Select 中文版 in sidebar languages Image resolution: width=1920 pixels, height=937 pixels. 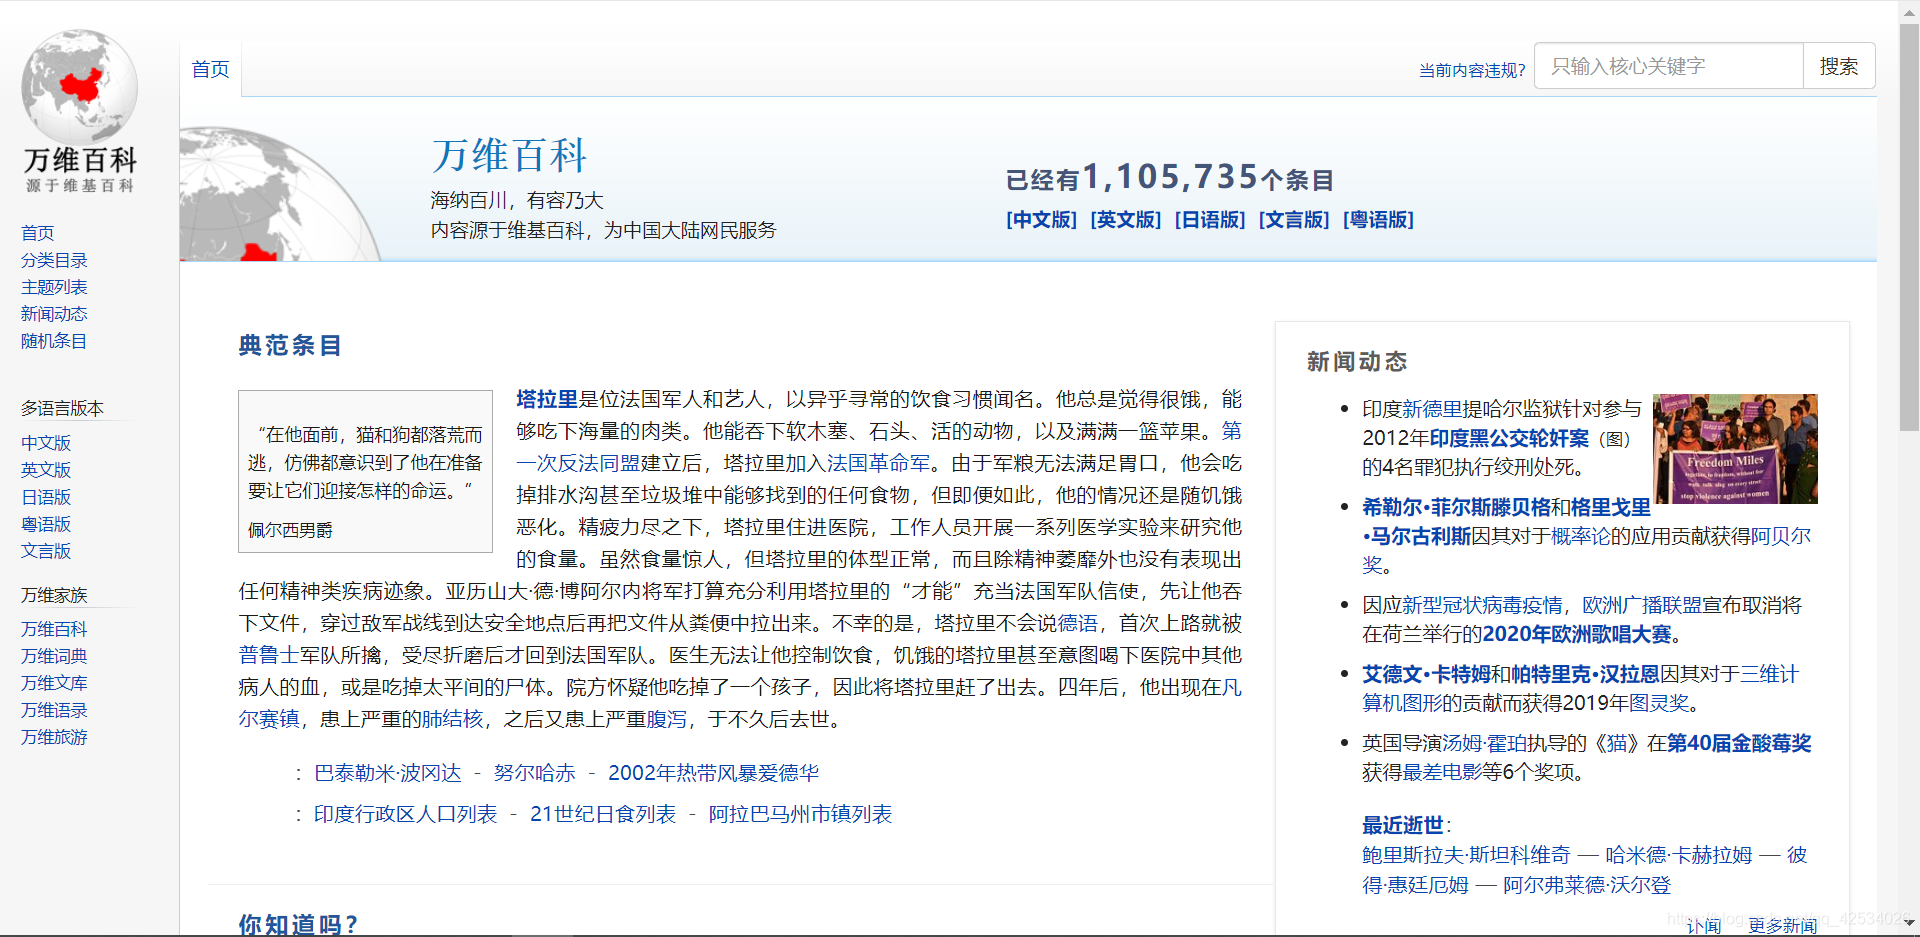tap(46, 443)
